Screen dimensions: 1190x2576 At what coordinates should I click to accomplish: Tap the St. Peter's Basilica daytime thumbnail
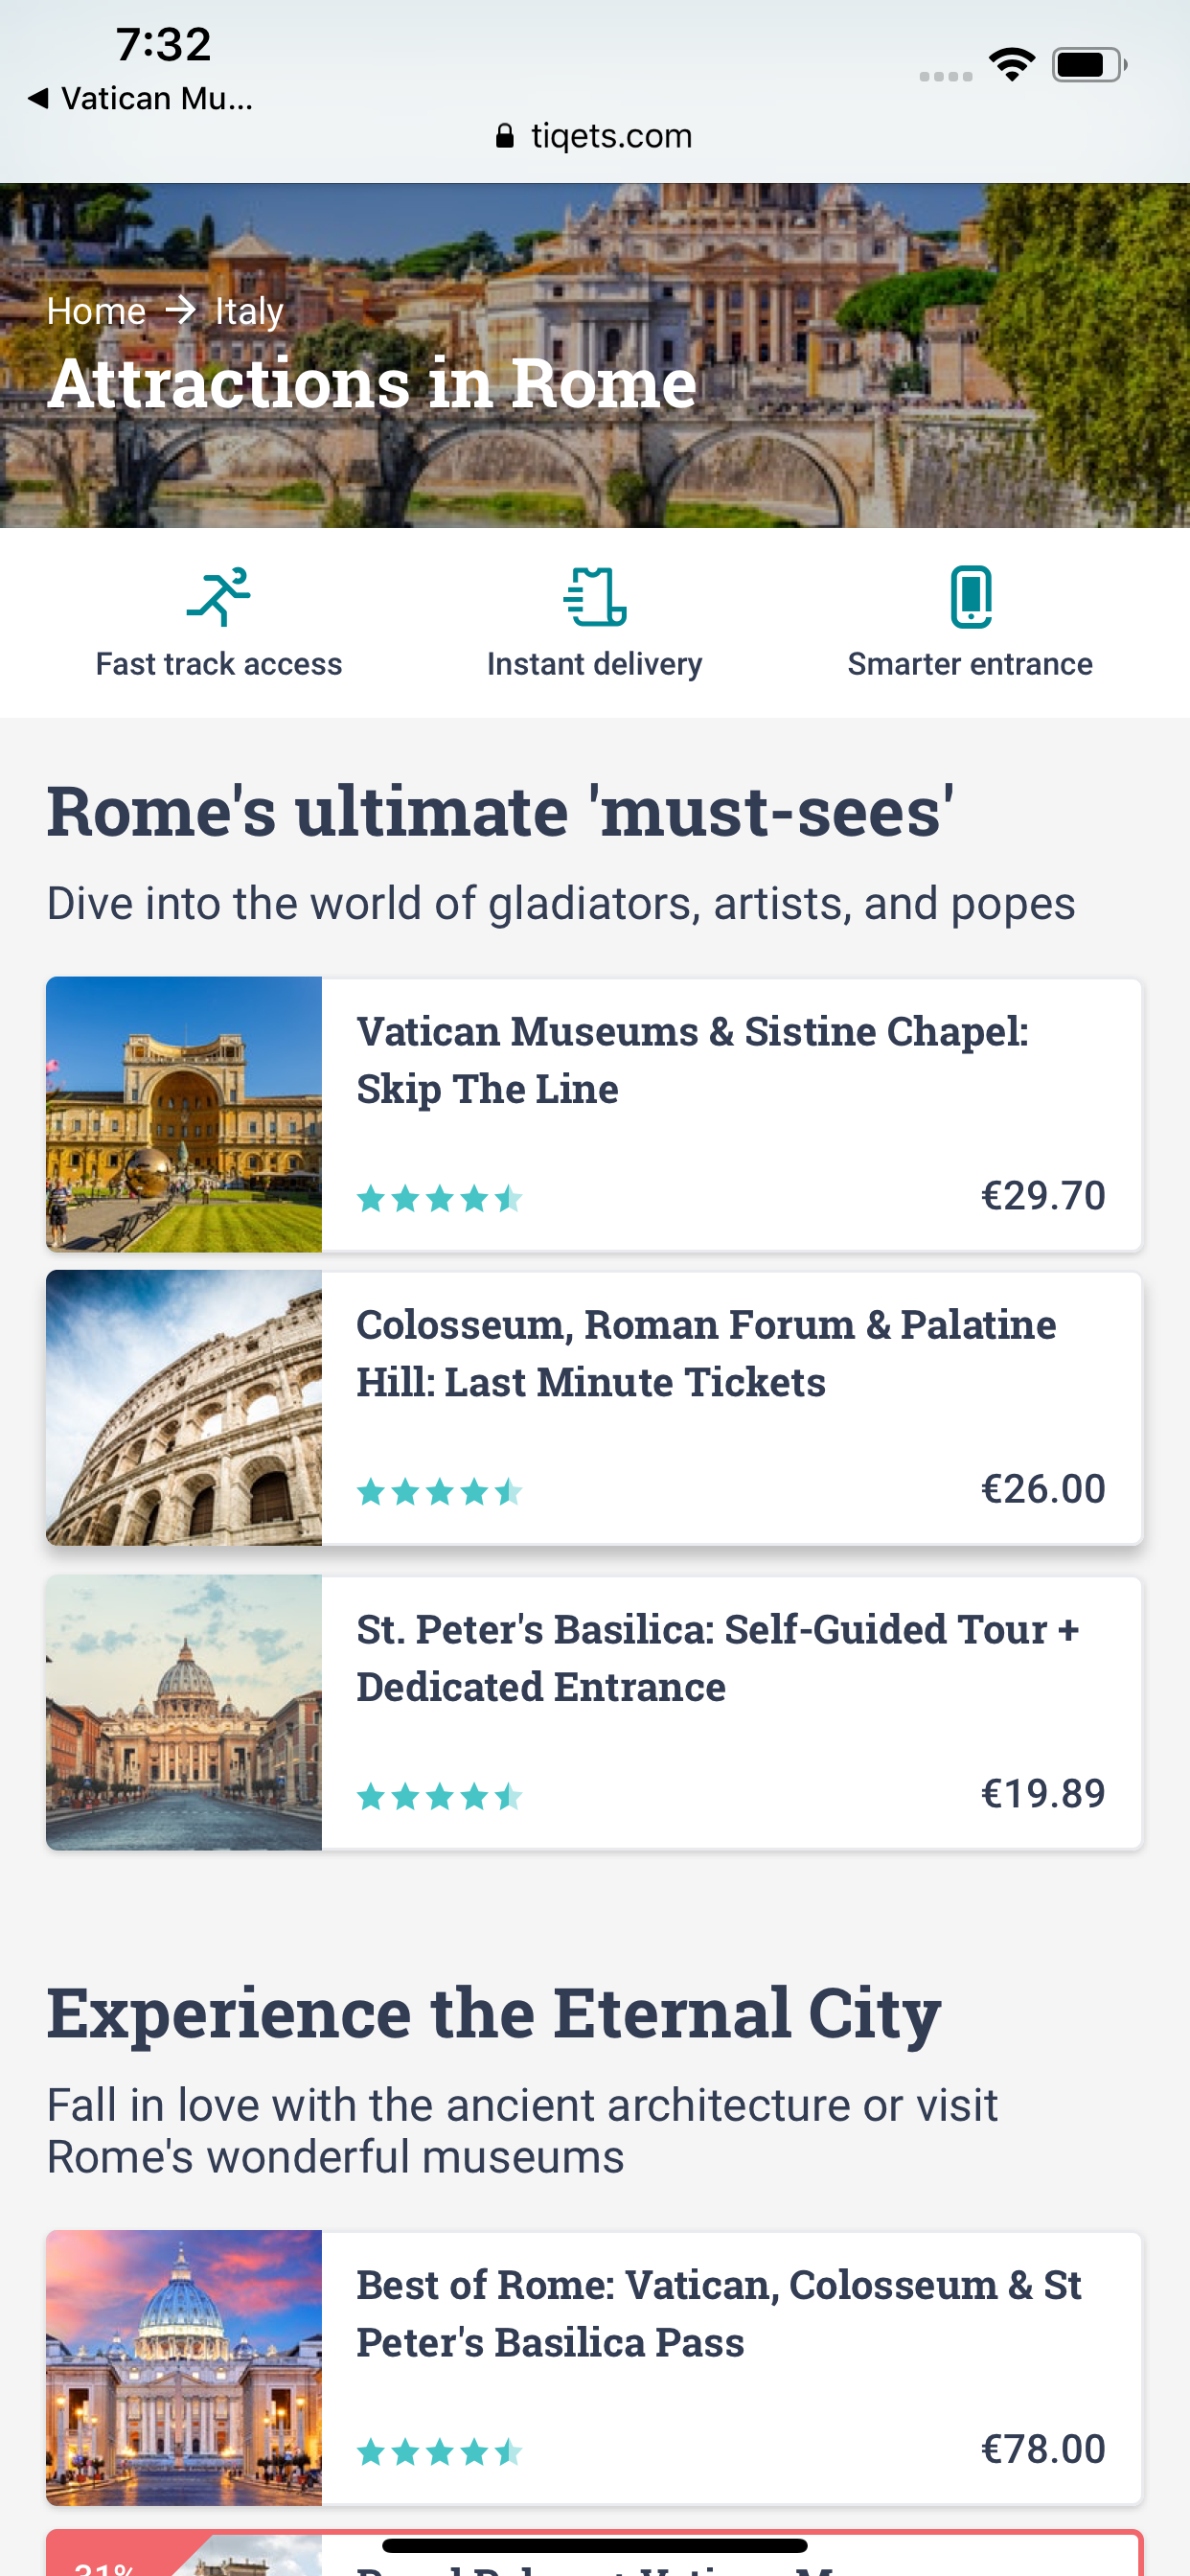(x=184, y=1712)
